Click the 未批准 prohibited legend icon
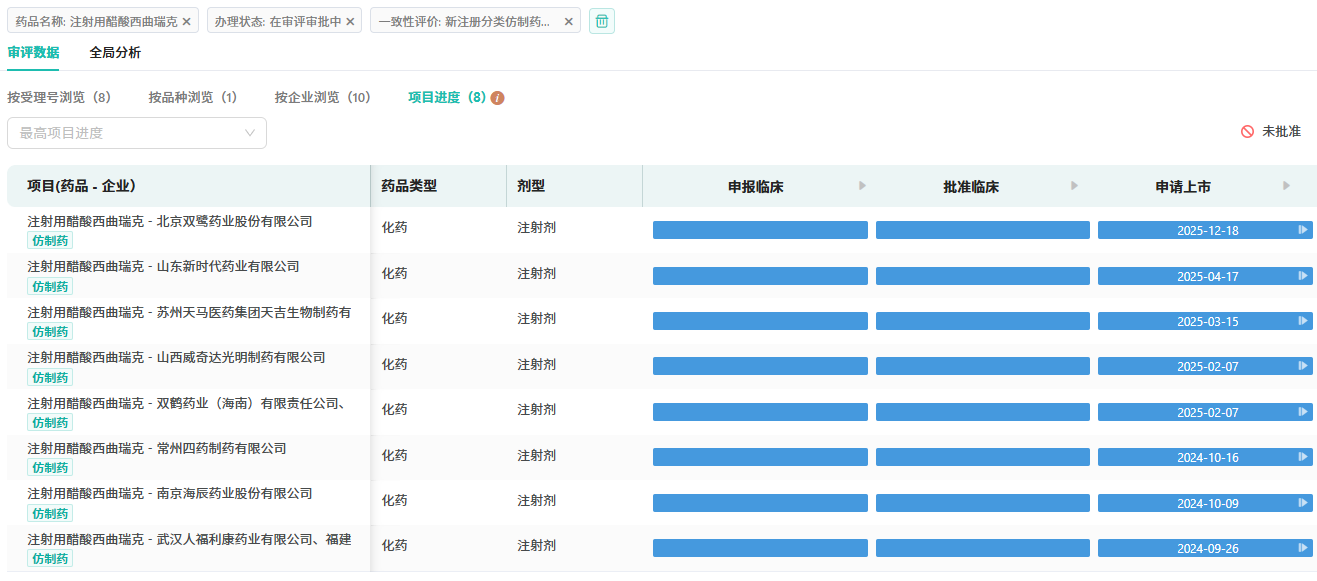This screenshot has width=1317, height=581. [1247, 132]
